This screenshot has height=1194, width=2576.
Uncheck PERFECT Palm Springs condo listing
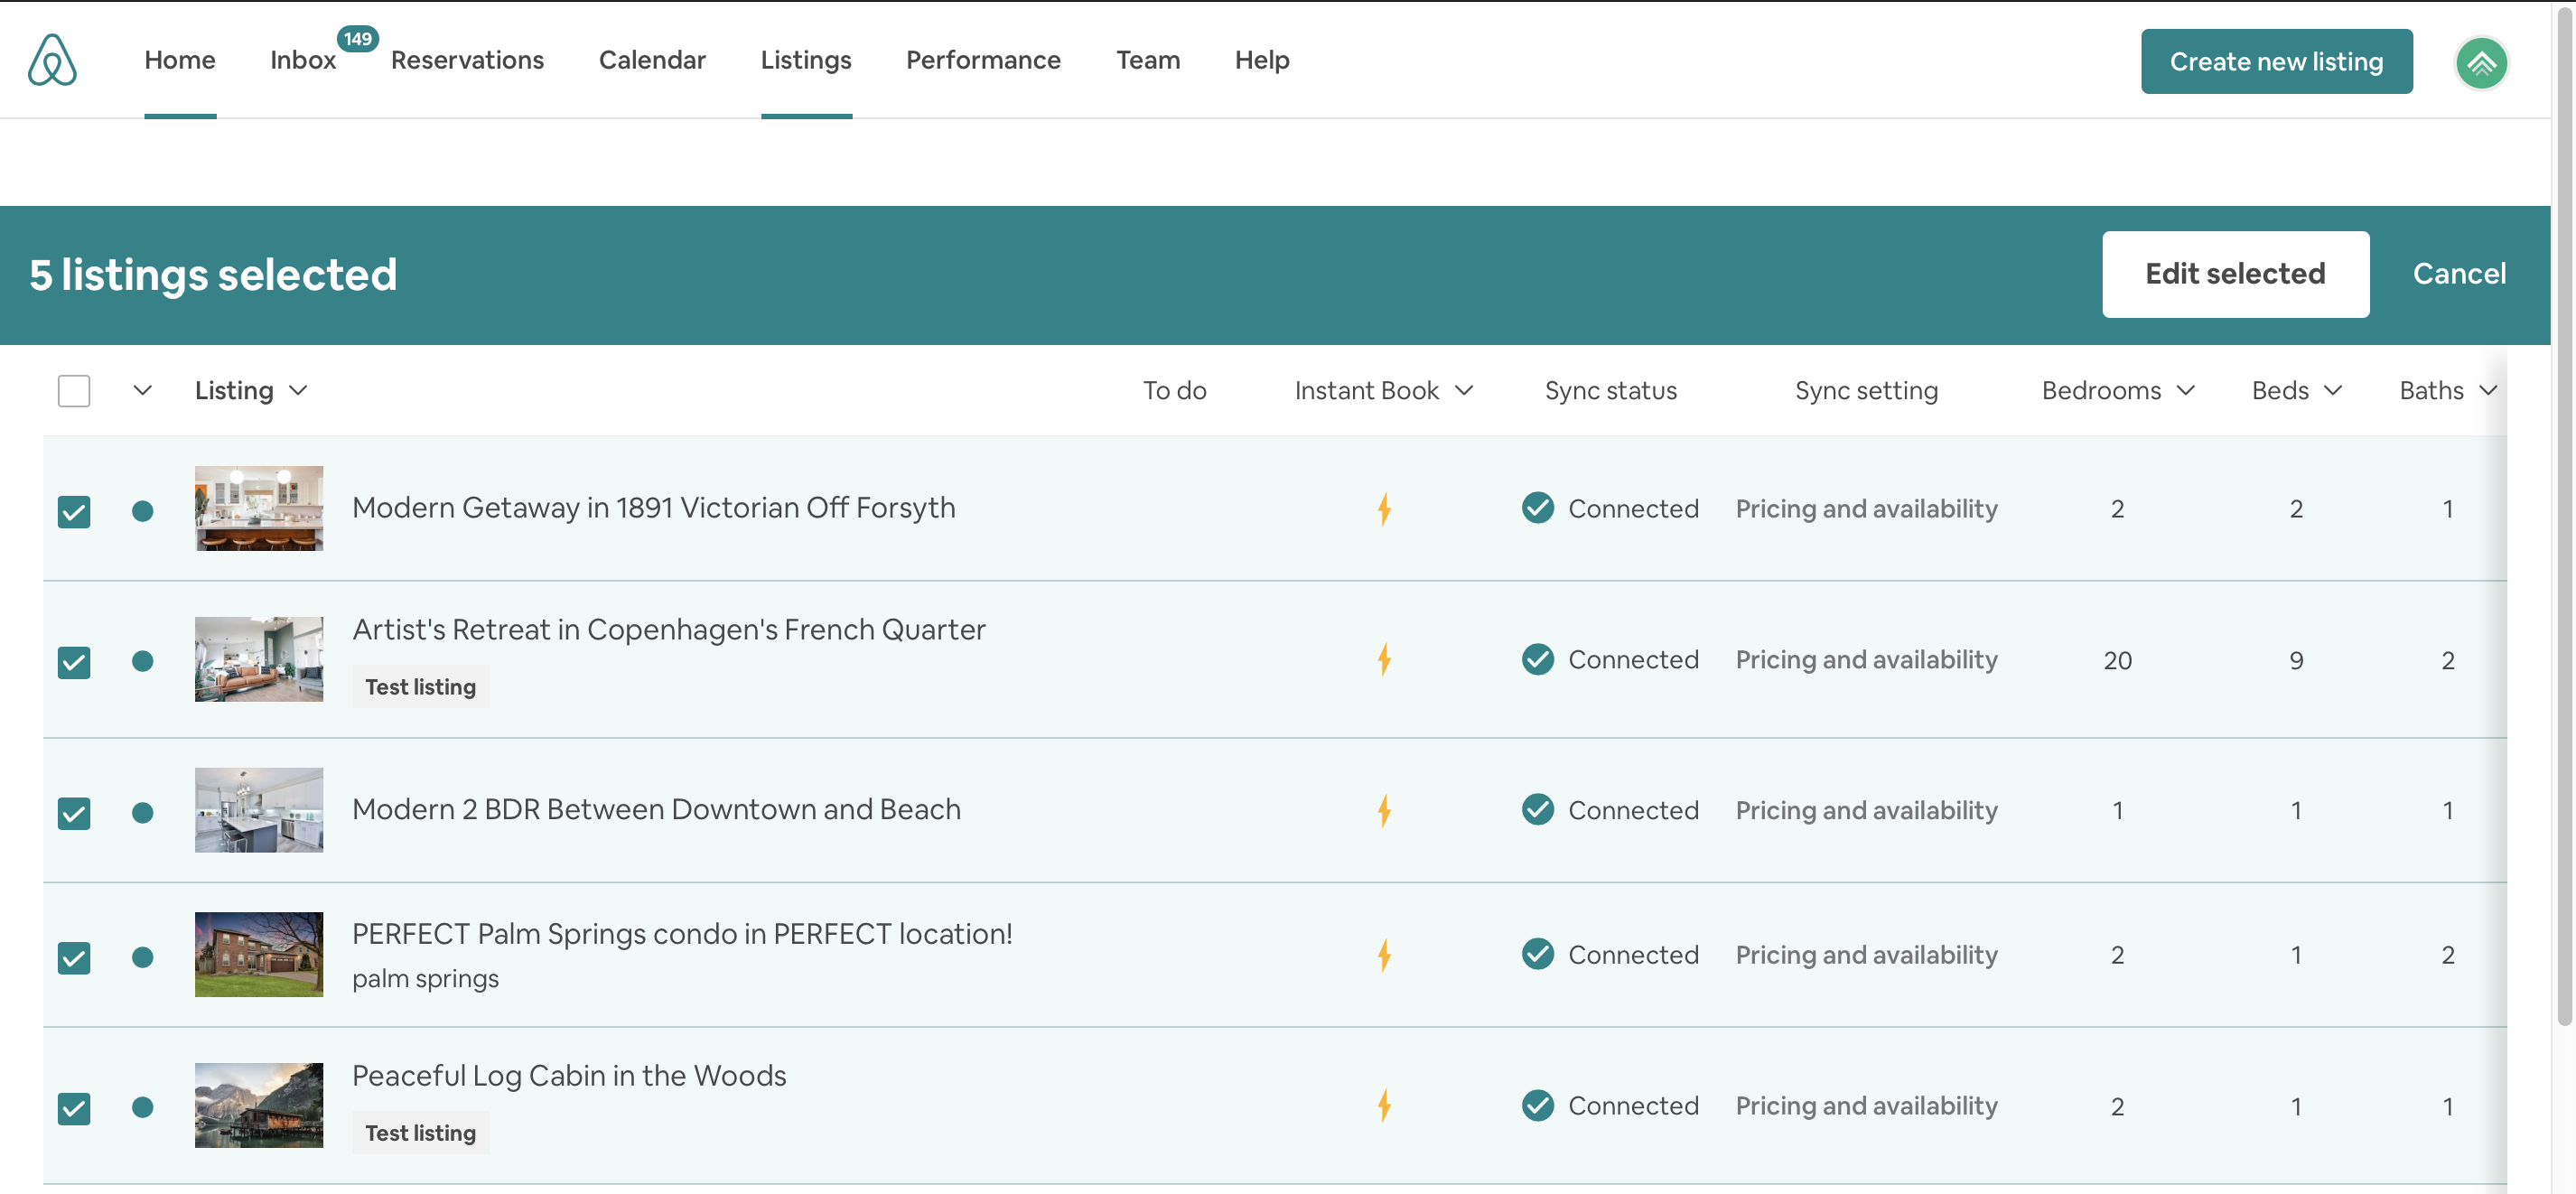74,958
